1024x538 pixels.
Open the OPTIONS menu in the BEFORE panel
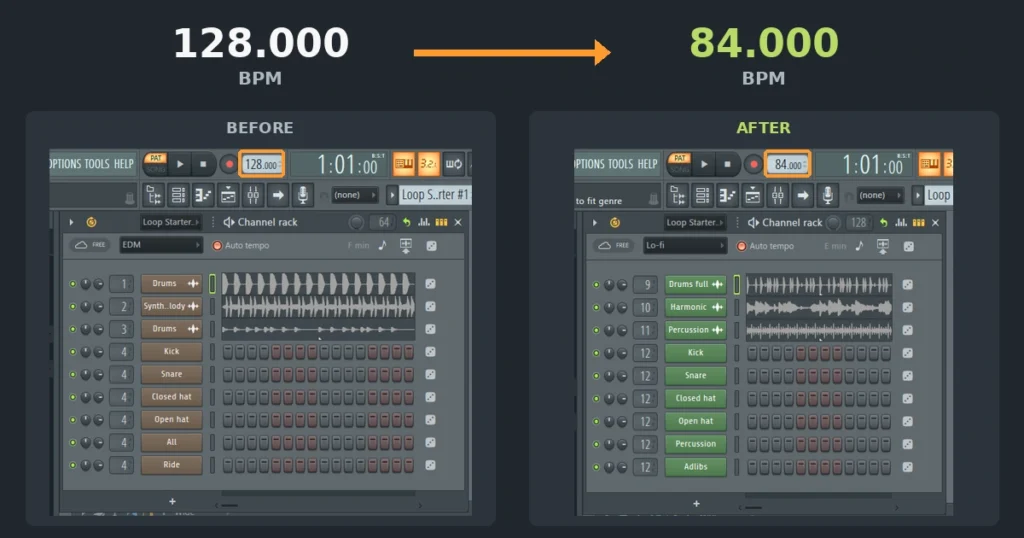click(x=65, y=164)
